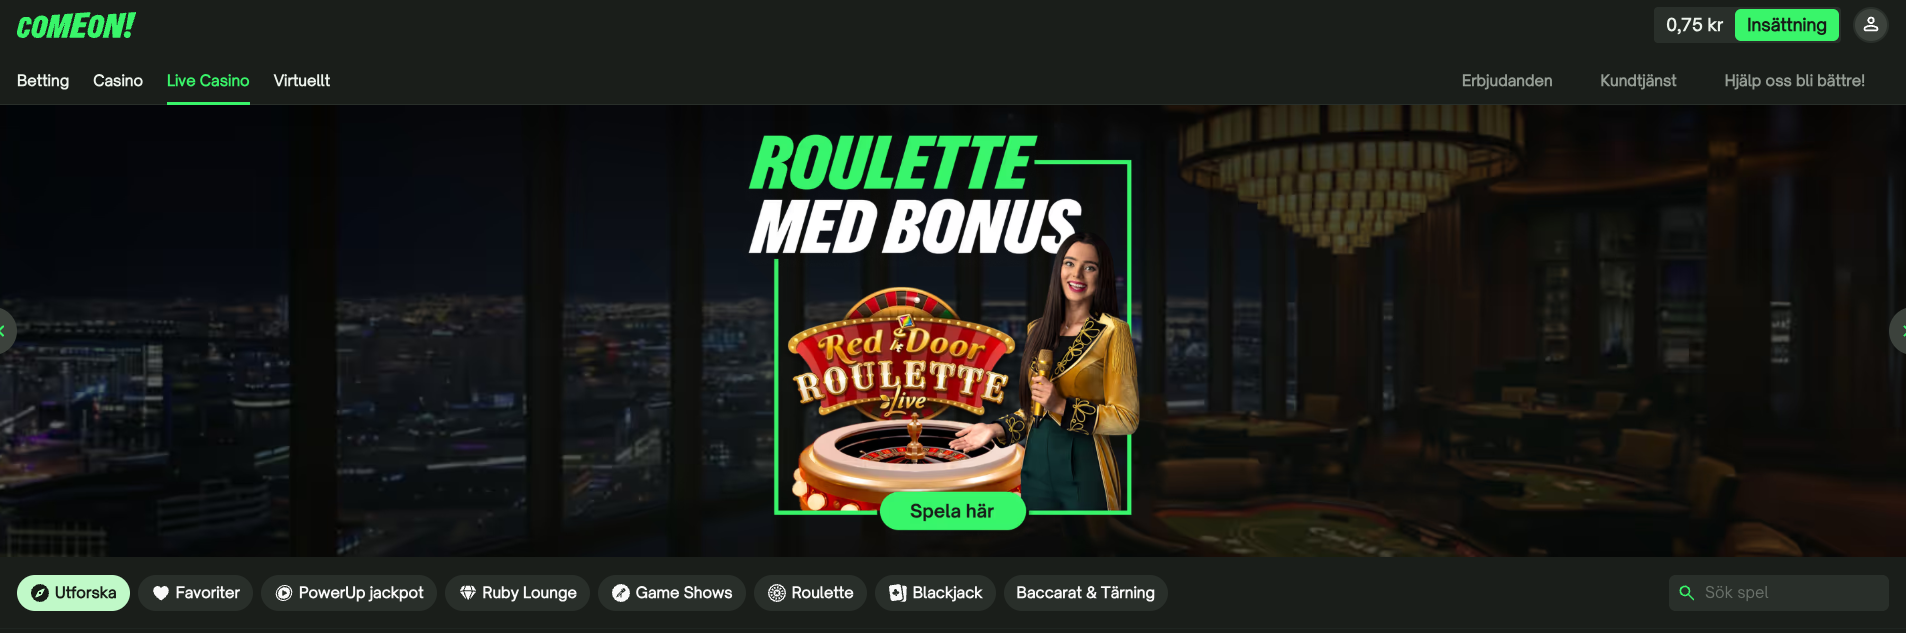Click the Insättning deposit button
Screen dimensions: 1906x633
click(1786, 25)
